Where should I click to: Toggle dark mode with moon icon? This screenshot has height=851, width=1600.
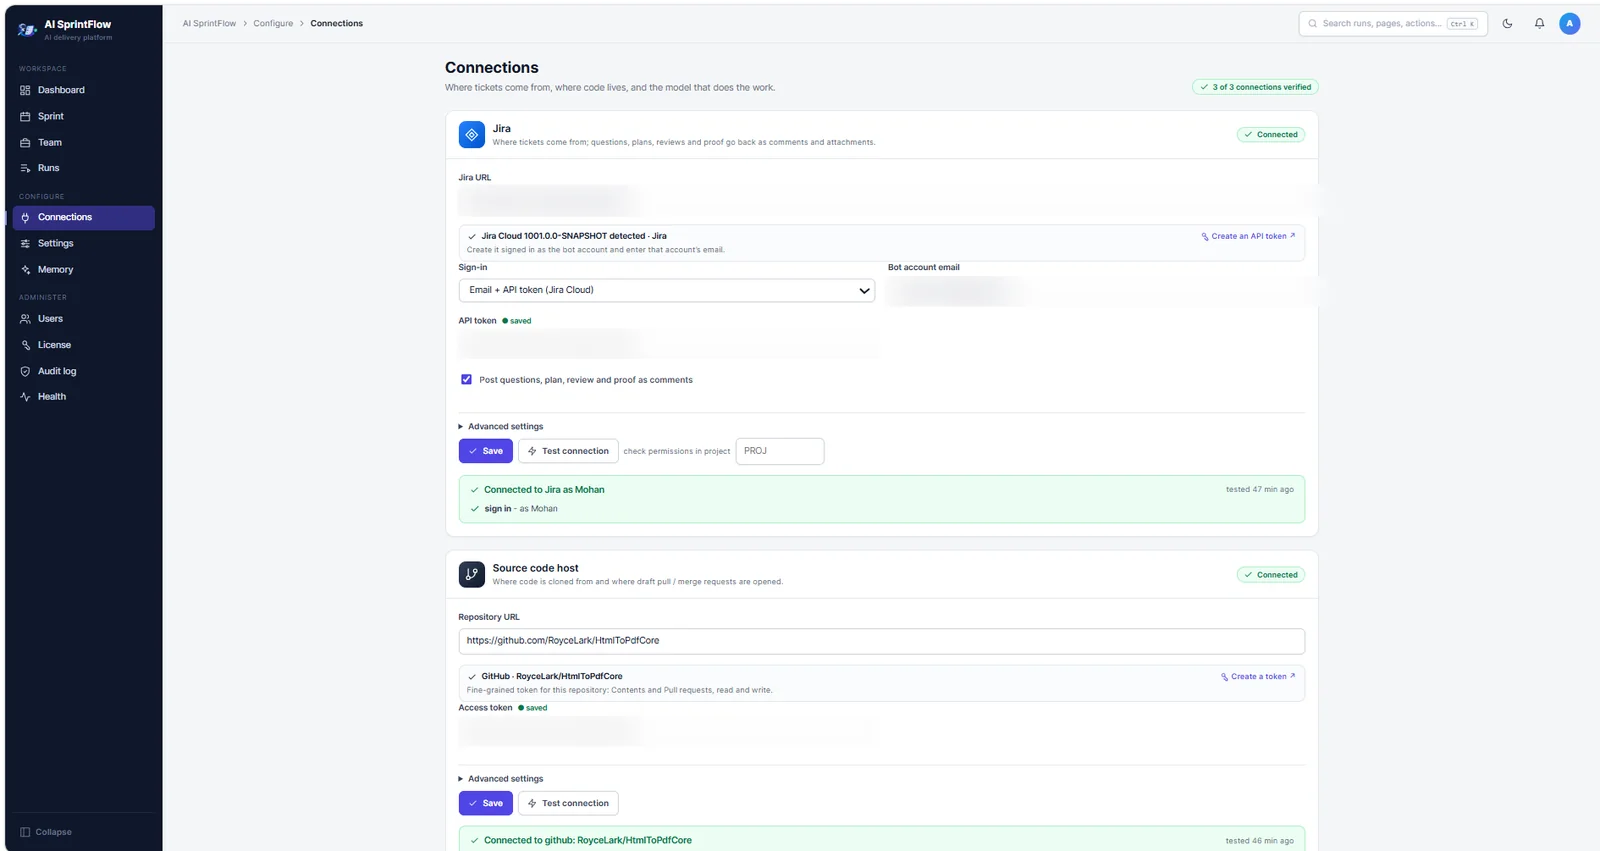tap(1507, 23)
